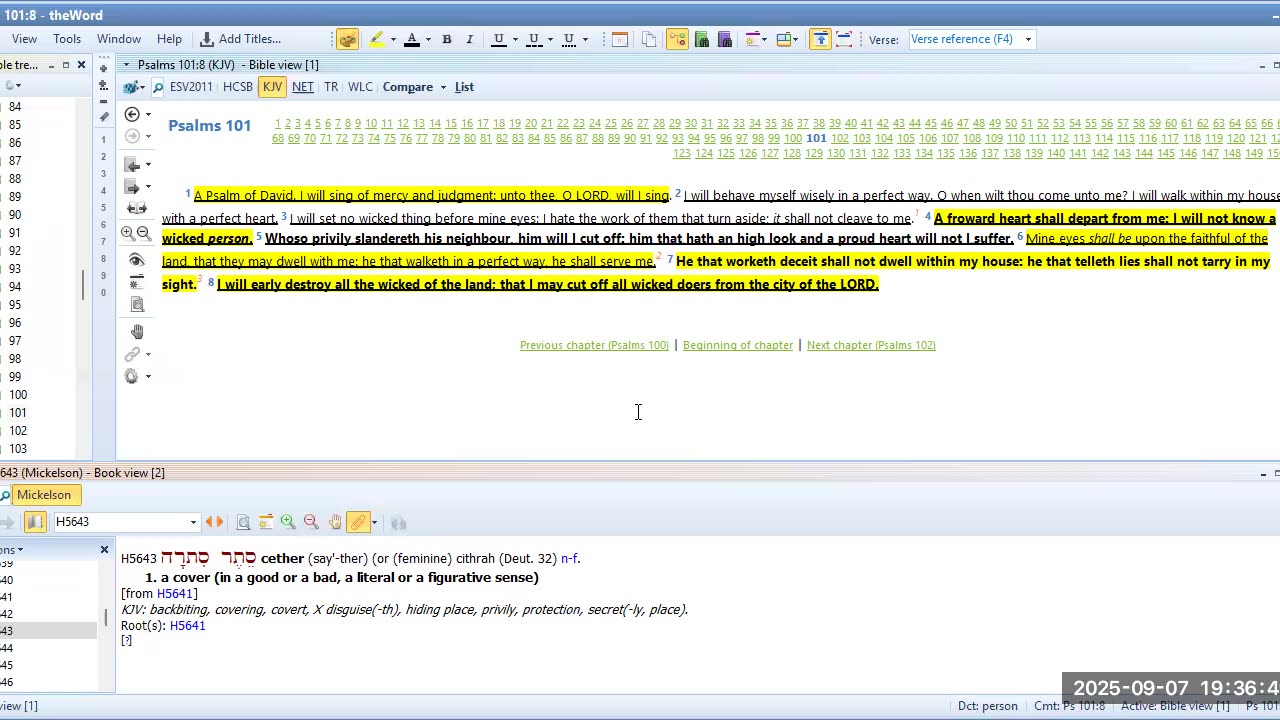
Task: Zoom in the Bible view text
Action: pyautogui.click(x=128, y=233)
